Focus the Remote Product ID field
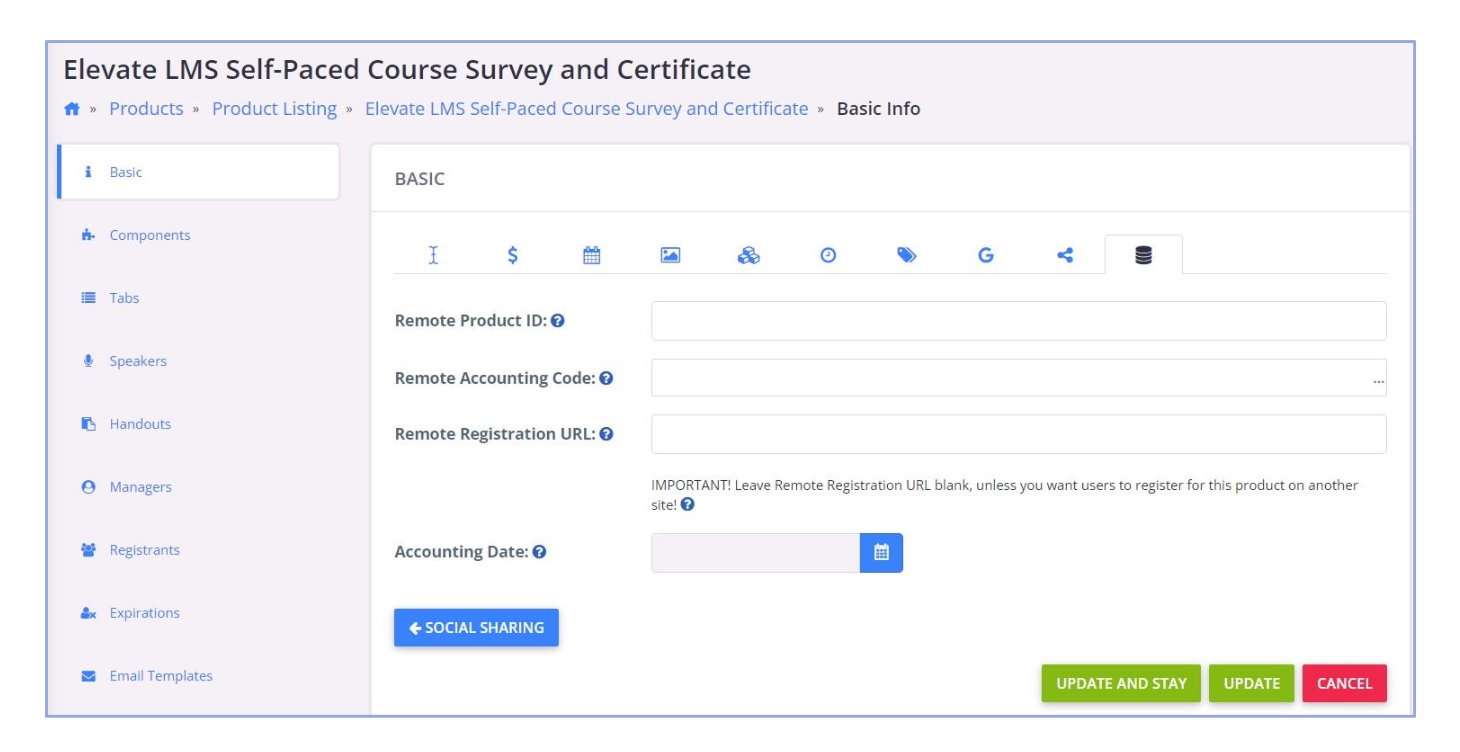The image size is (1460, 752). click(x=1019, y=321)
